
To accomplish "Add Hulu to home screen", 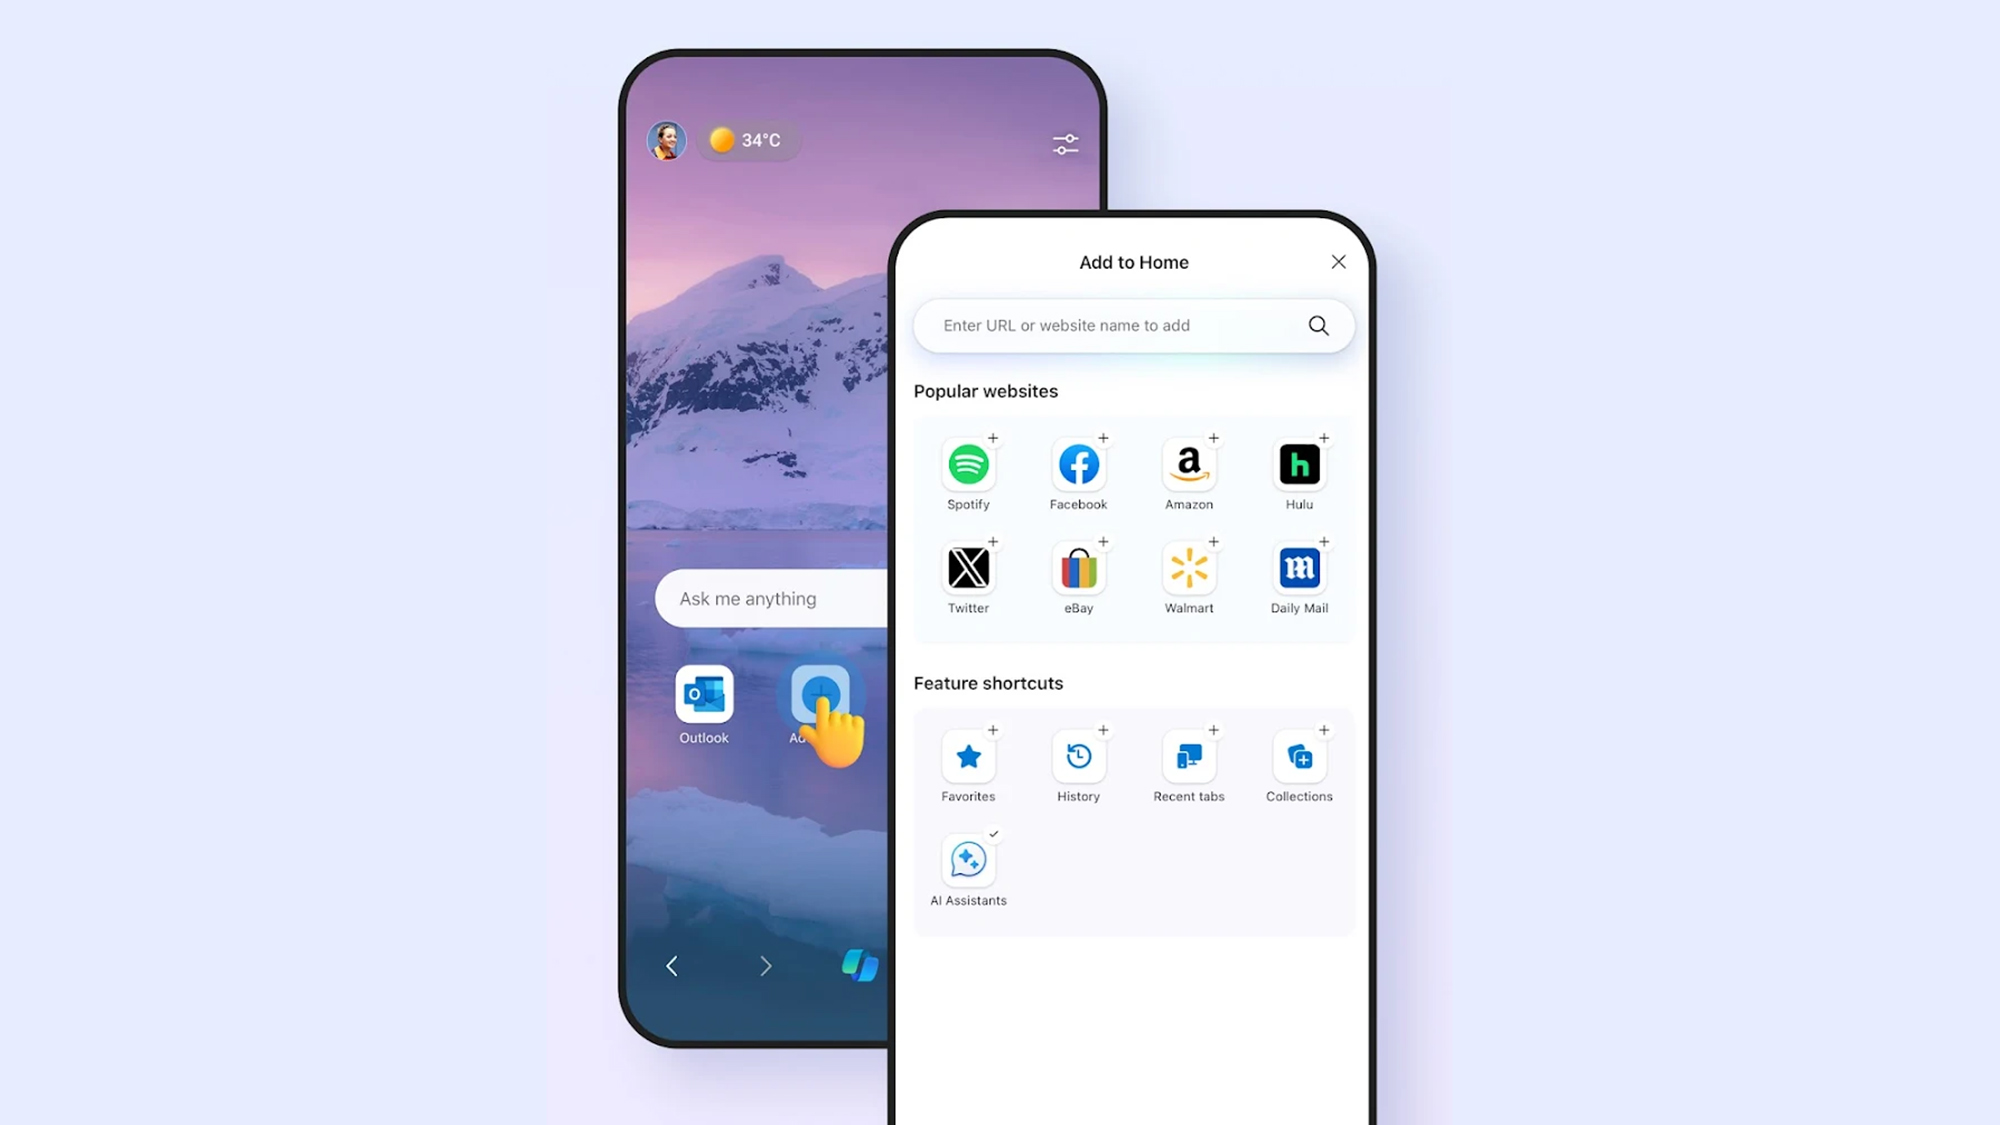I will tap(1323, 438).
